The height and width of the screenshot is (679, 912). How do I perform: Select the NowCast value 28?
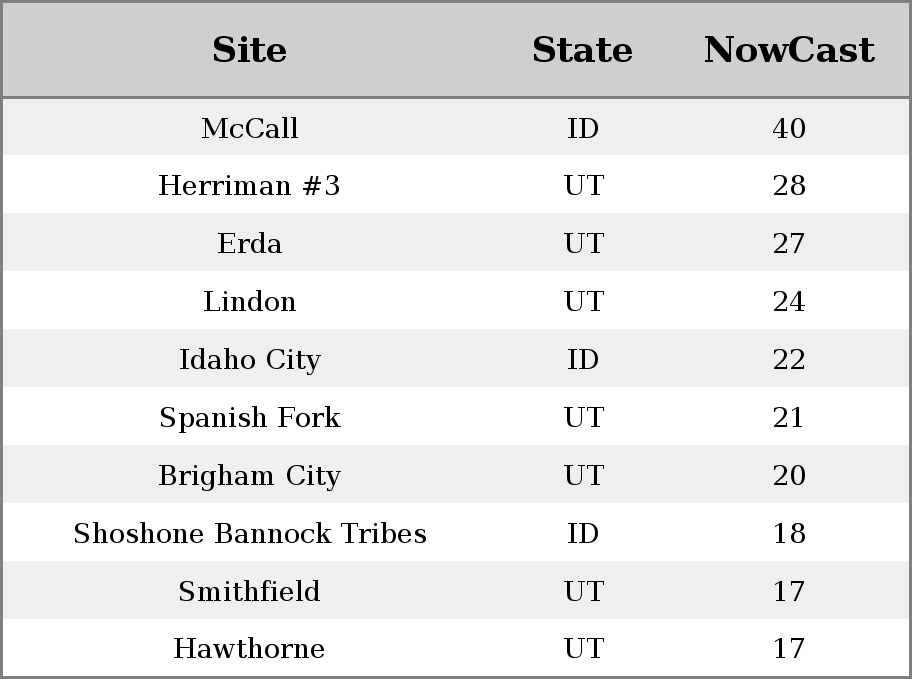tap(789, 186)
